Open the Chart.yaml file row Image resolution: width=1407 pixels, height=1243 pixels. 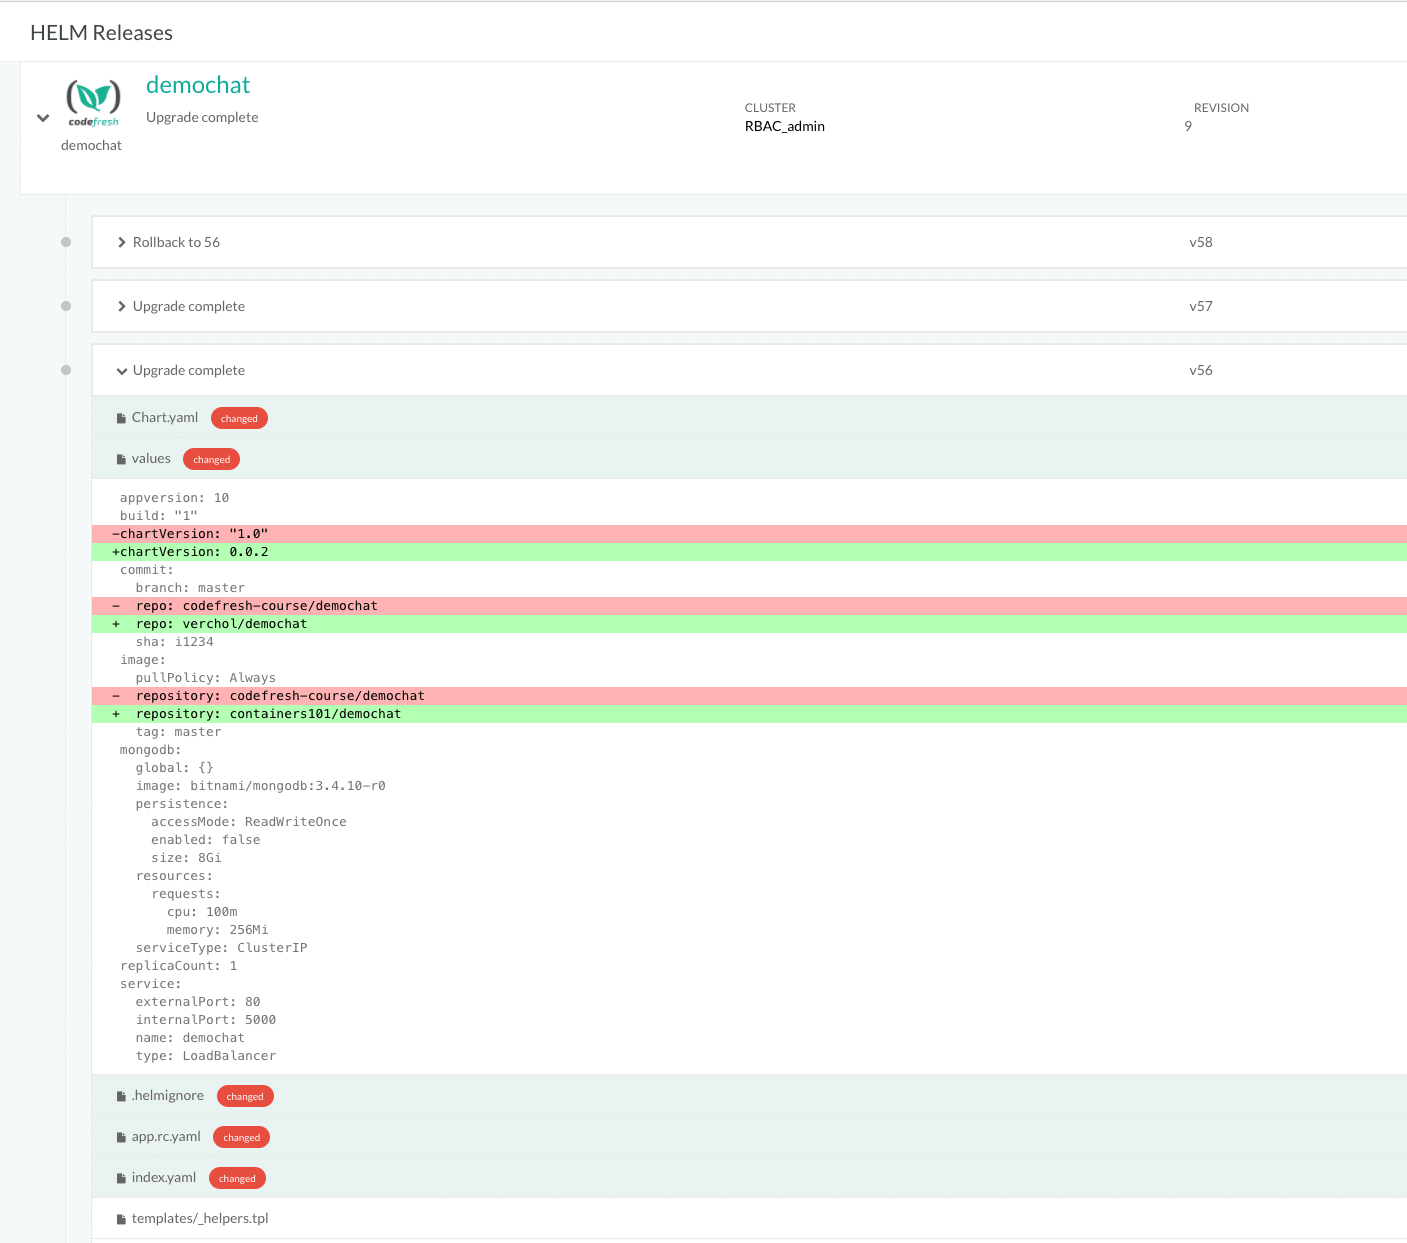(x=165, y=418)
